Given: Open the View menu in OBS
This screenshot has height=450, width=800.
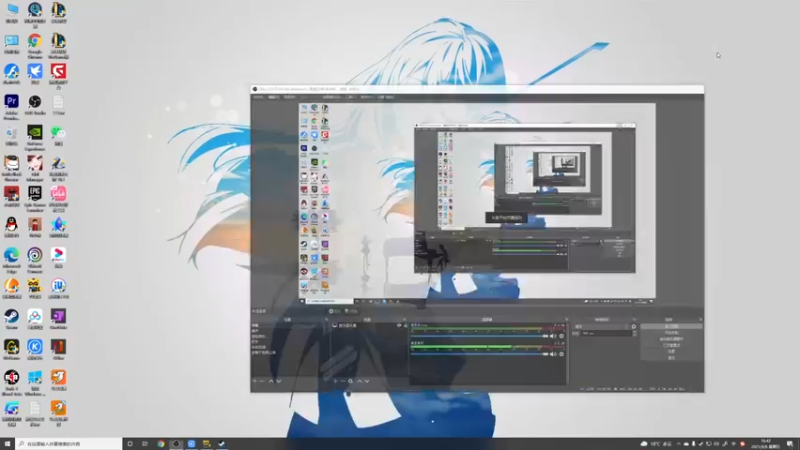Looking at the screenshot, I should [x=289, y=97].
